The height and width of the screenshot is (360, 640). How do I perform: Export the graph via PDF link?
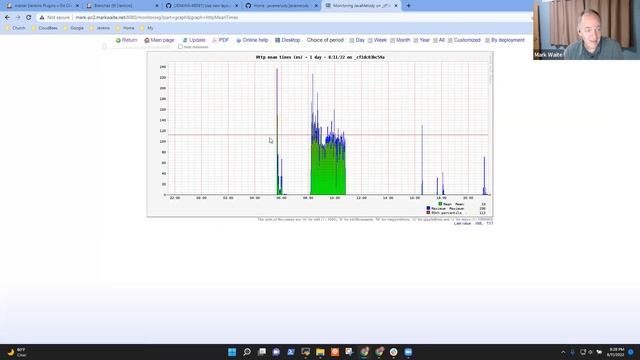coord(220,40)
